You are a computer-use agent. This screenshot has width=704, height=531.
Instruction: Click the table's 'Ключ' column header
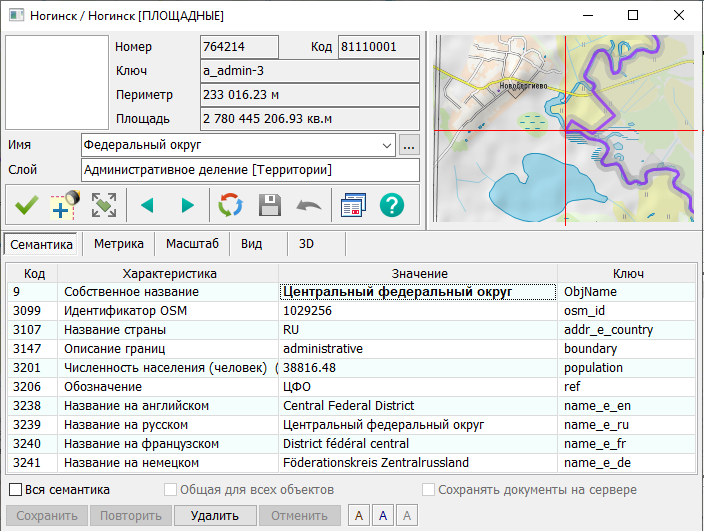coord(628,273)
